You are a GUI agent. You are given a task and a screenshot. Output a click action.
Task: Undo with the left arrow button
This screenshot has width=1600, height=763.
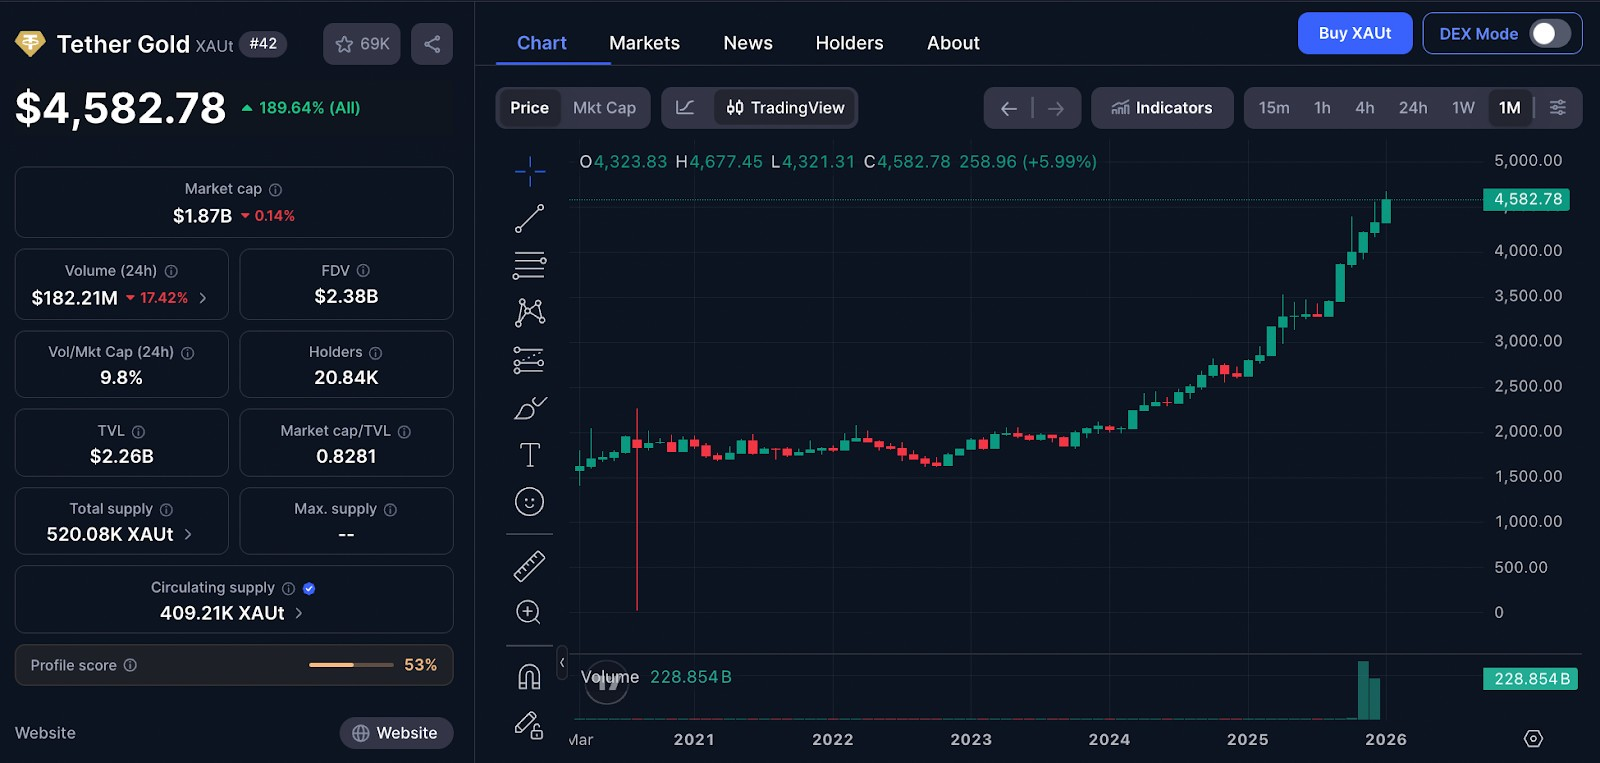coord(1009,108)
